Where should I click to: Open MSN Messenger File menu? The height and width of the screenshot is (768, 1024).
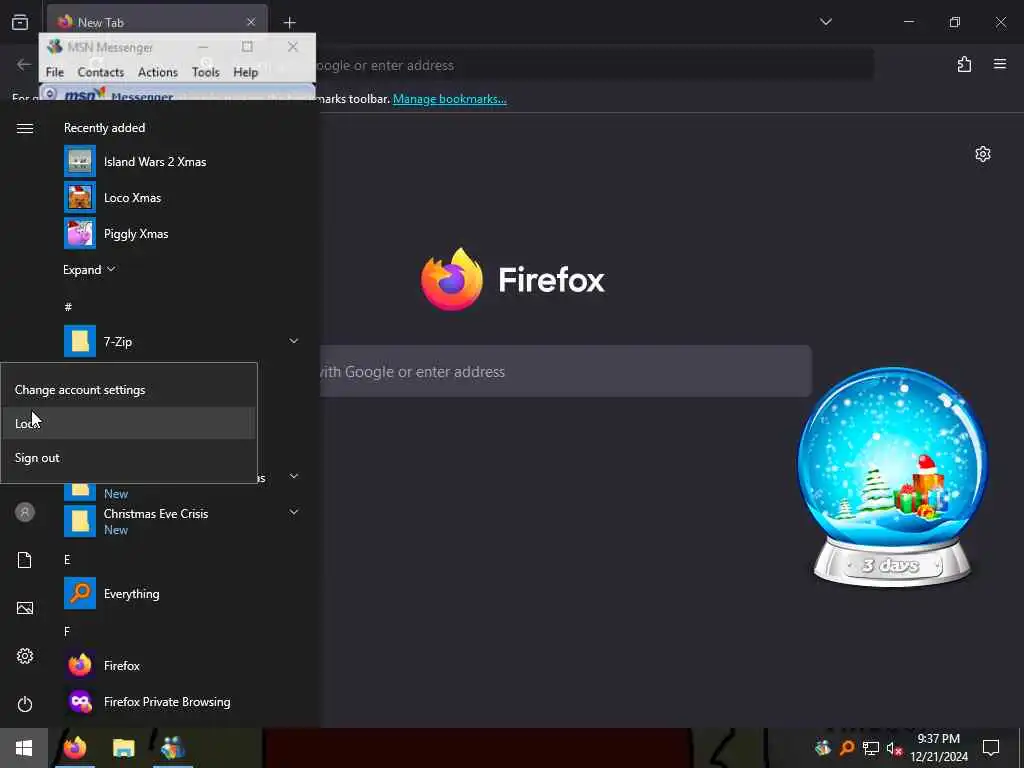click(x=55, y=72)
